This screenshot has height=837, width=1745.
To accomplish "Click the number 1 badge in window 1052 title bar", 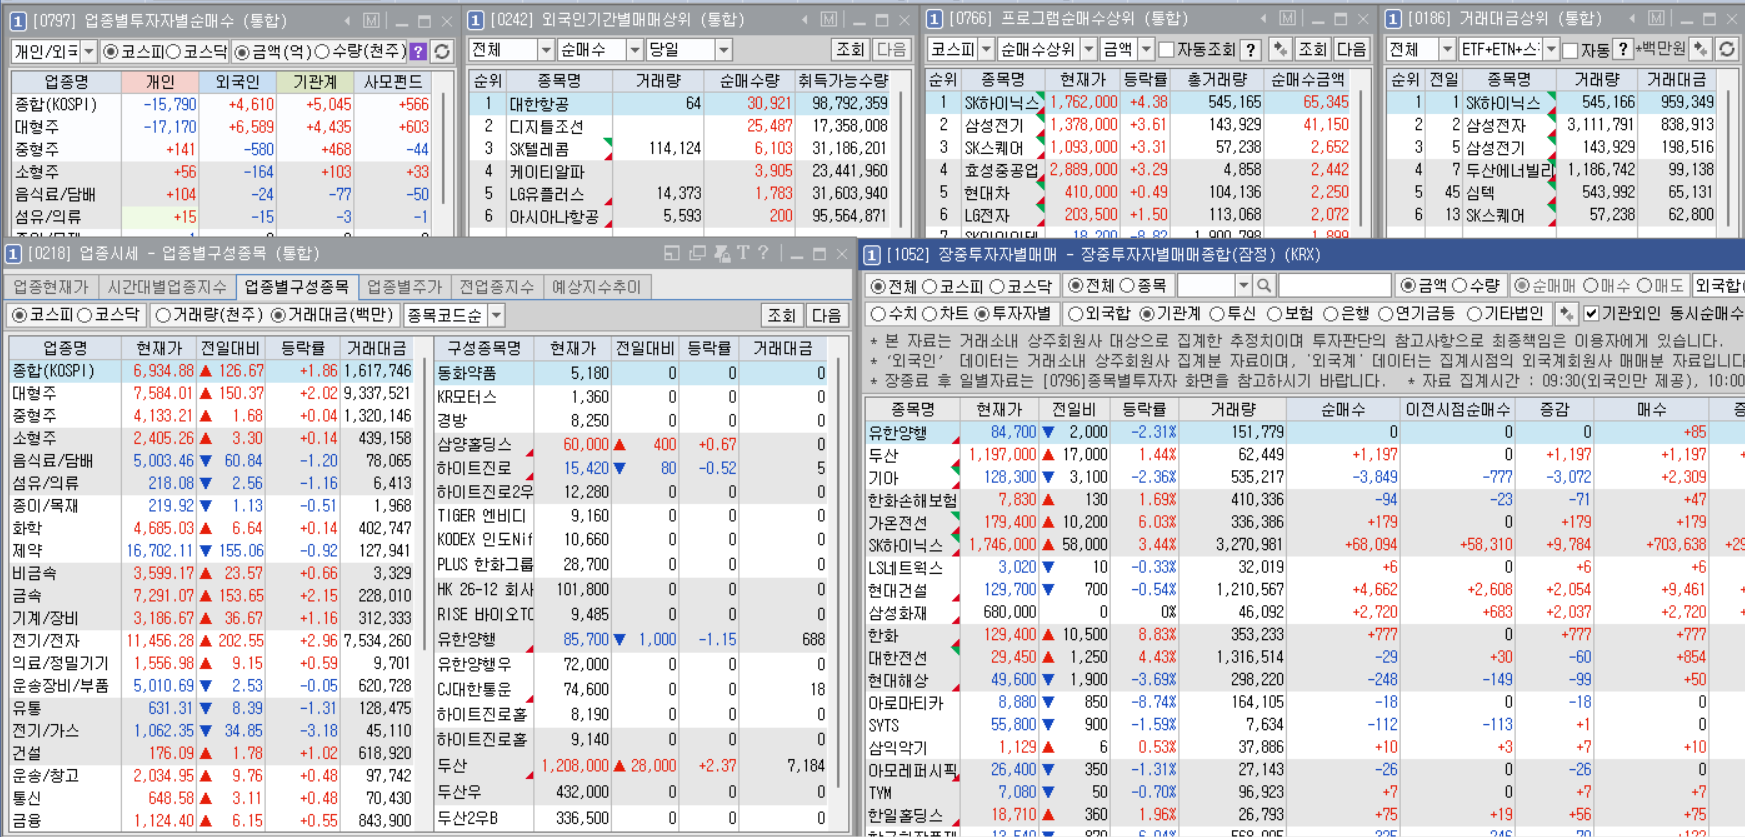I will tap(872, 255).
